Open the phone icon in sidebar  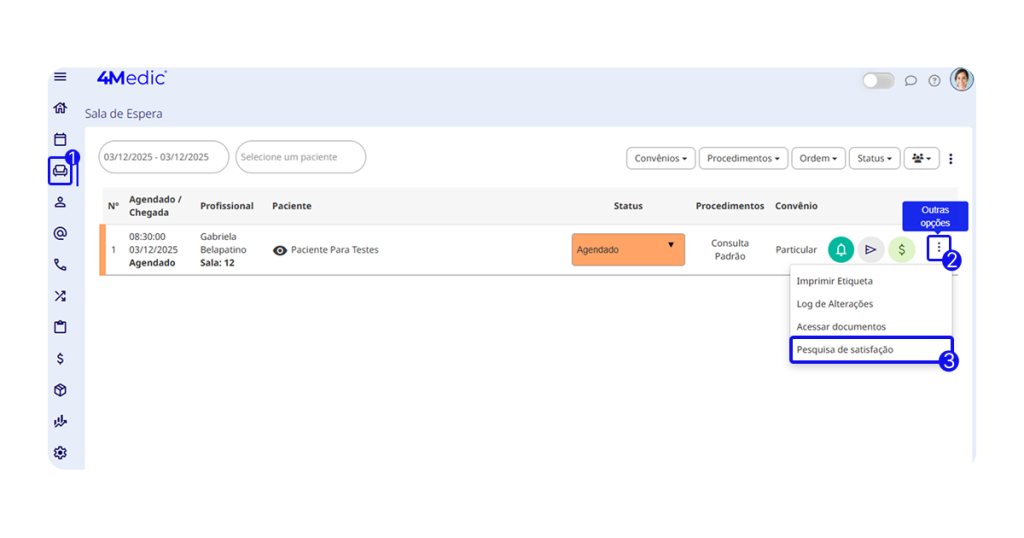click(x=60, y=265)
